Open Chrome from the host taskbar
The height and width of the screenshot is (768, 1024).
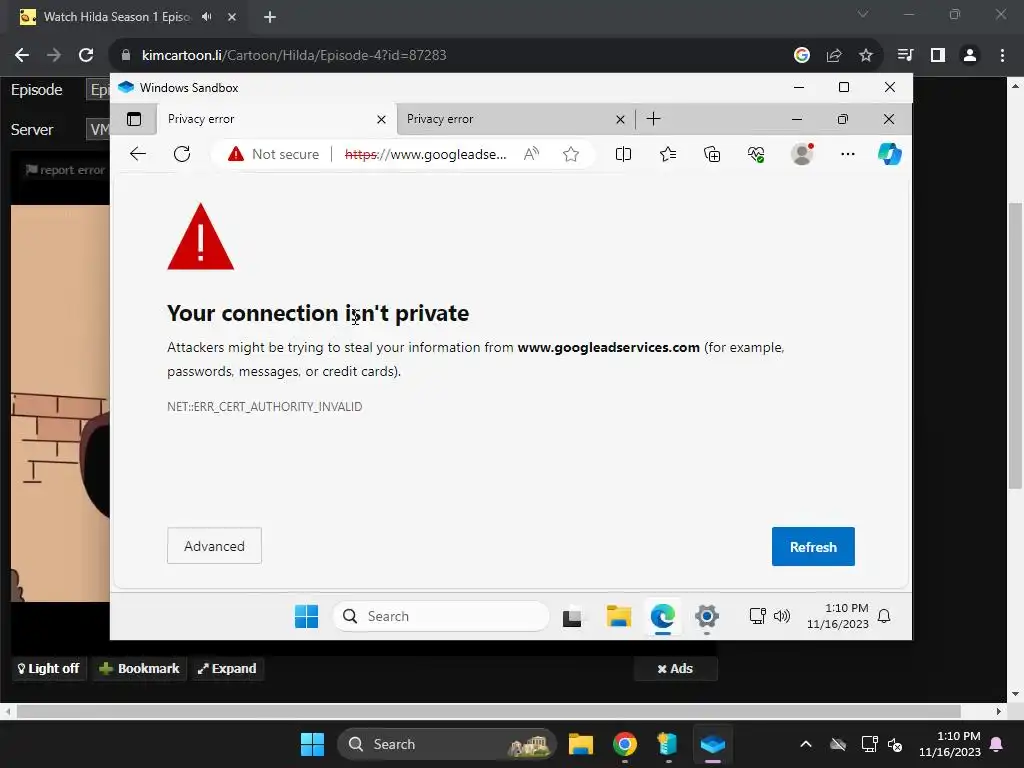[x=625, y=744]
